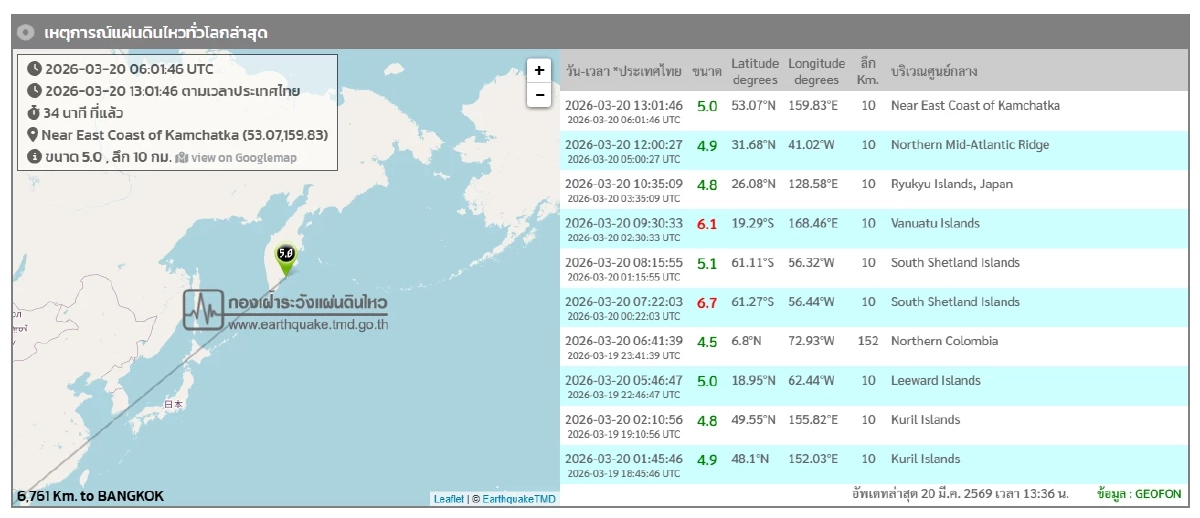The width and height of the screenshot is (1200, 518).
Task: Open the Leaflet attribution link
Action: tap(448, 498)
